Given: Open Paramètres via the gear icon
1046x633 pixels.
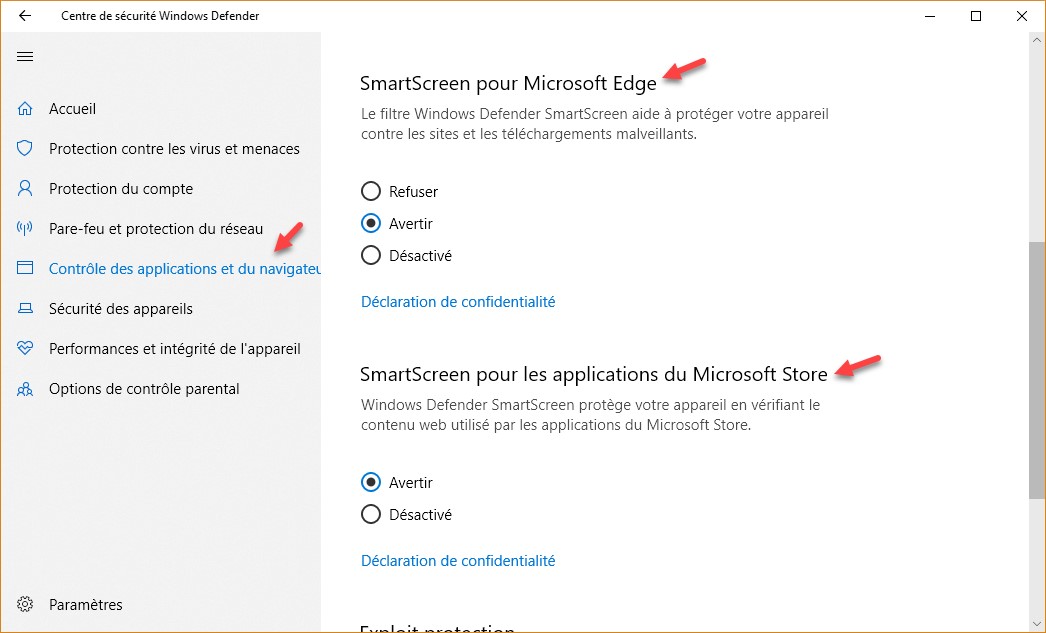Looking at the screenshot, I should tap(25, 605).
